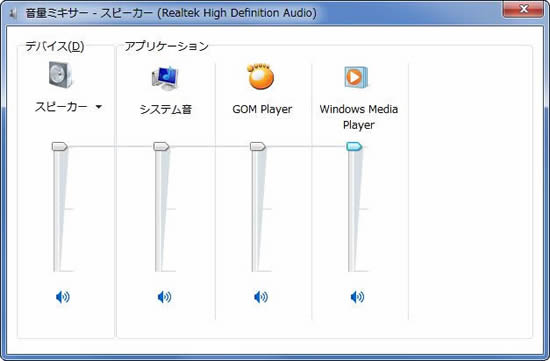Click the システム音 slider thumb
The image size is (550, 361).
click(161, 146)
